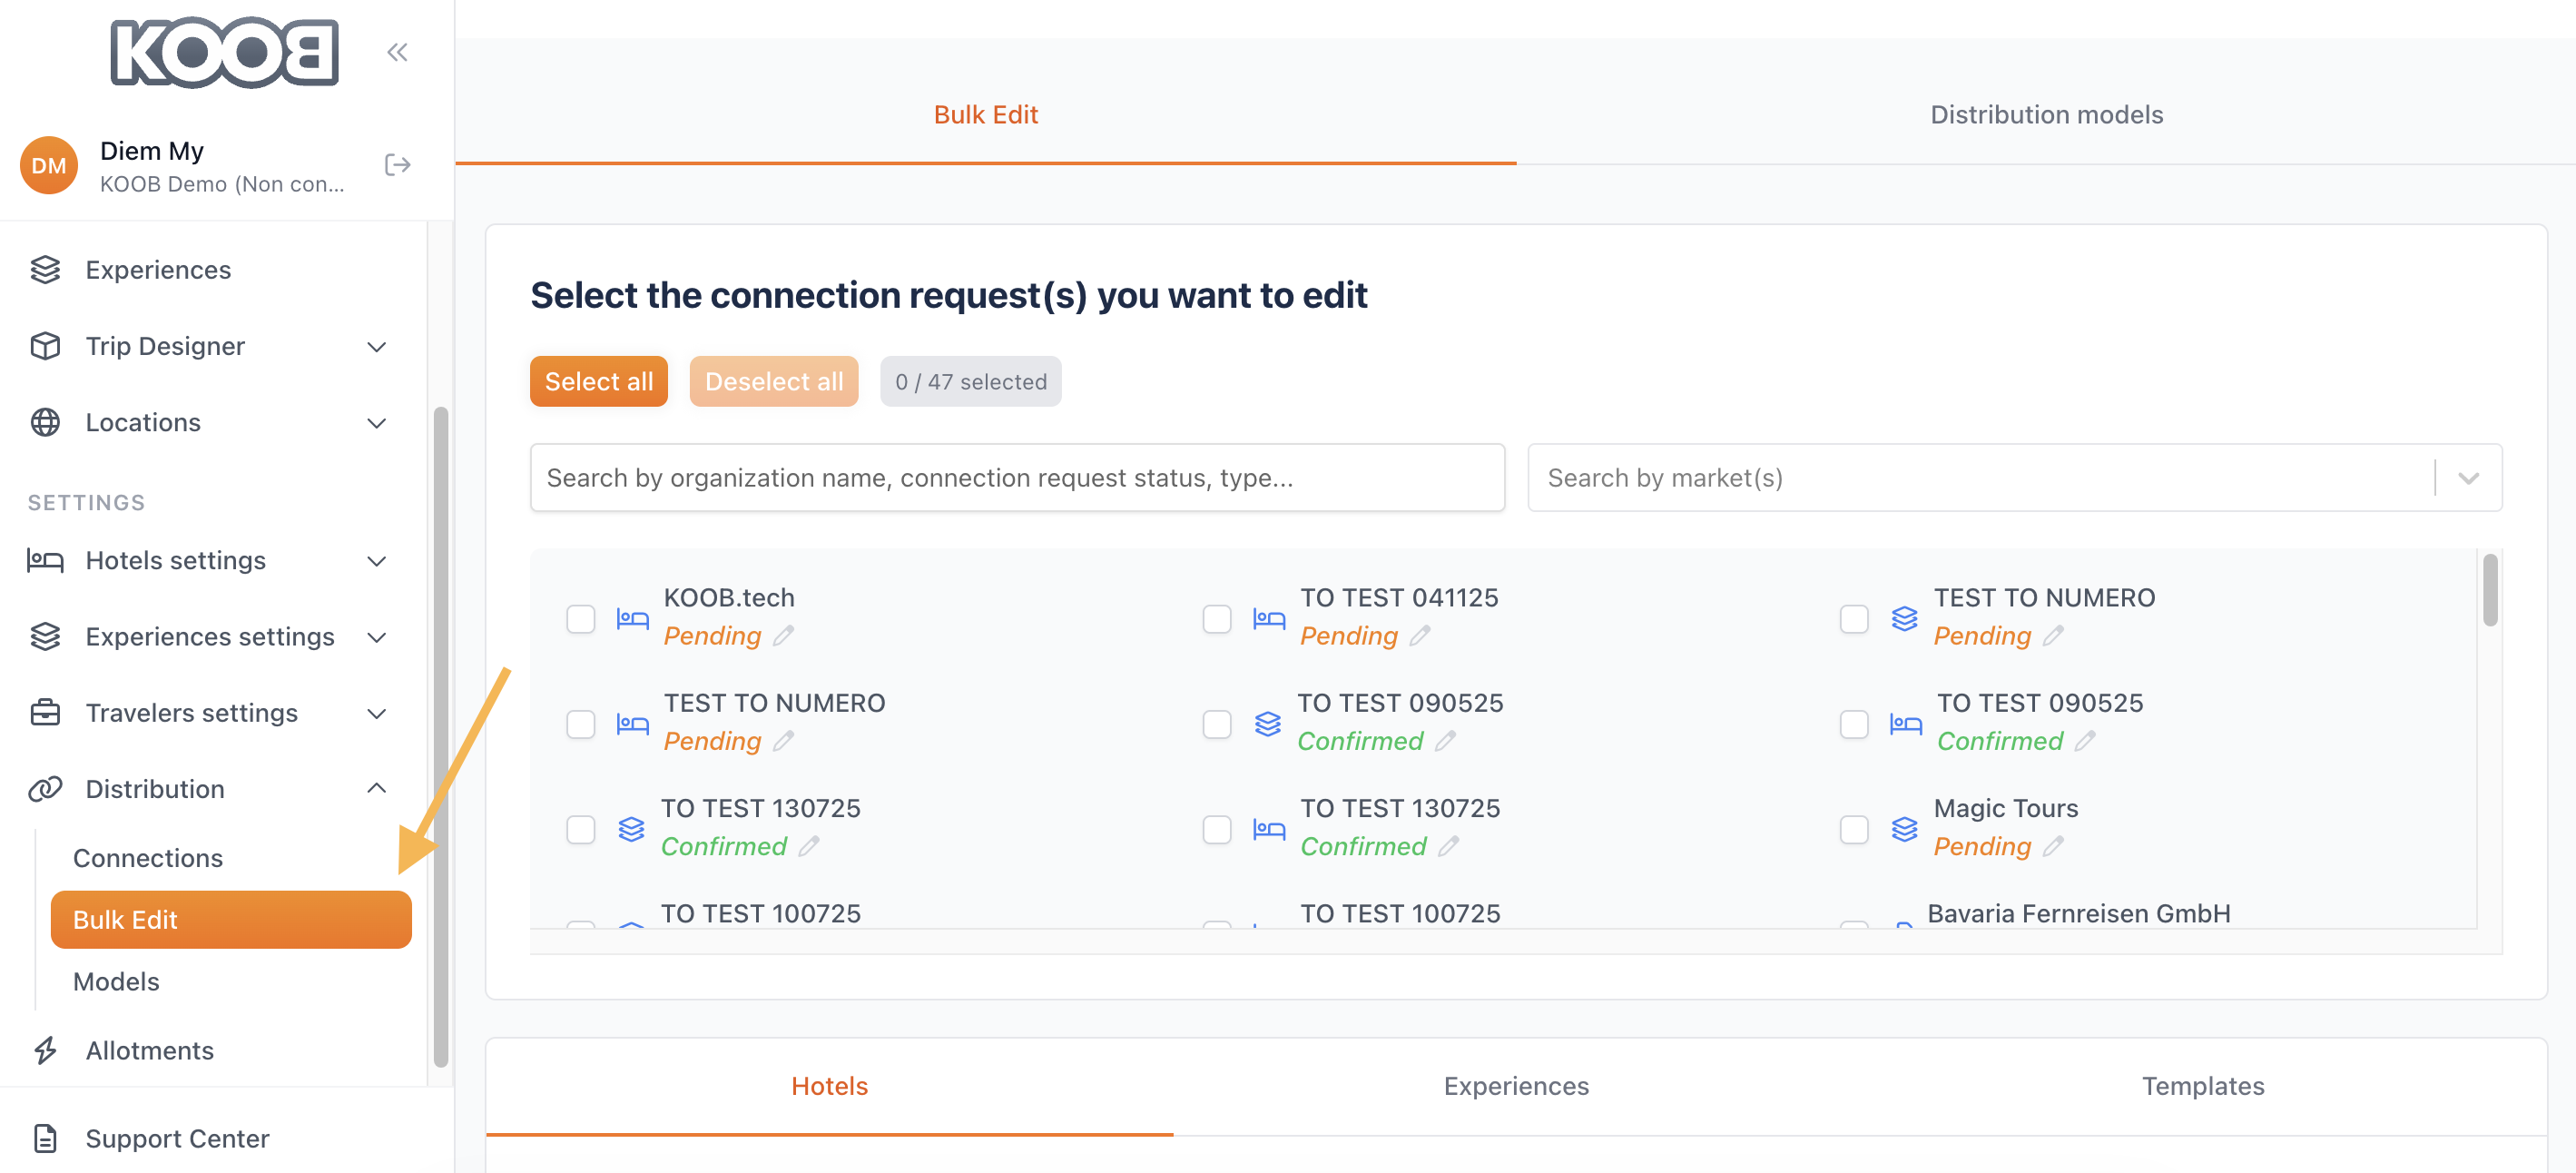
Task: Tick the Magic Tours checkbox
Action: (x=1854, y=829)
